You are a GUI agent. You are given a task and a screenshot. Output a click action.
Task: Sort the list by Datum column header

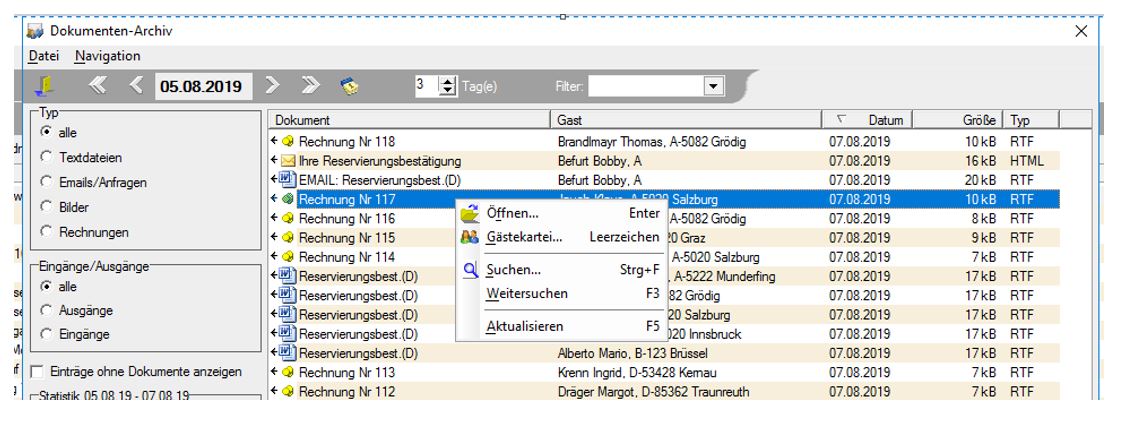tap(866, 120)
